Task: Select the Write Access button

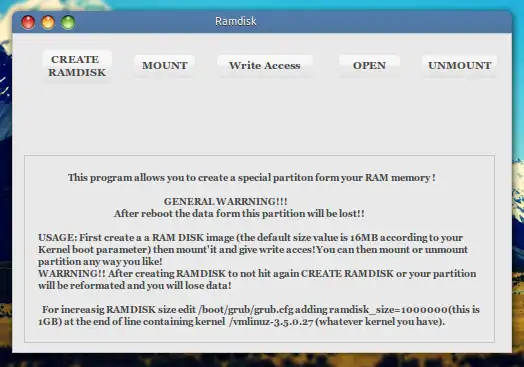Action: click(x=265, y=66)
